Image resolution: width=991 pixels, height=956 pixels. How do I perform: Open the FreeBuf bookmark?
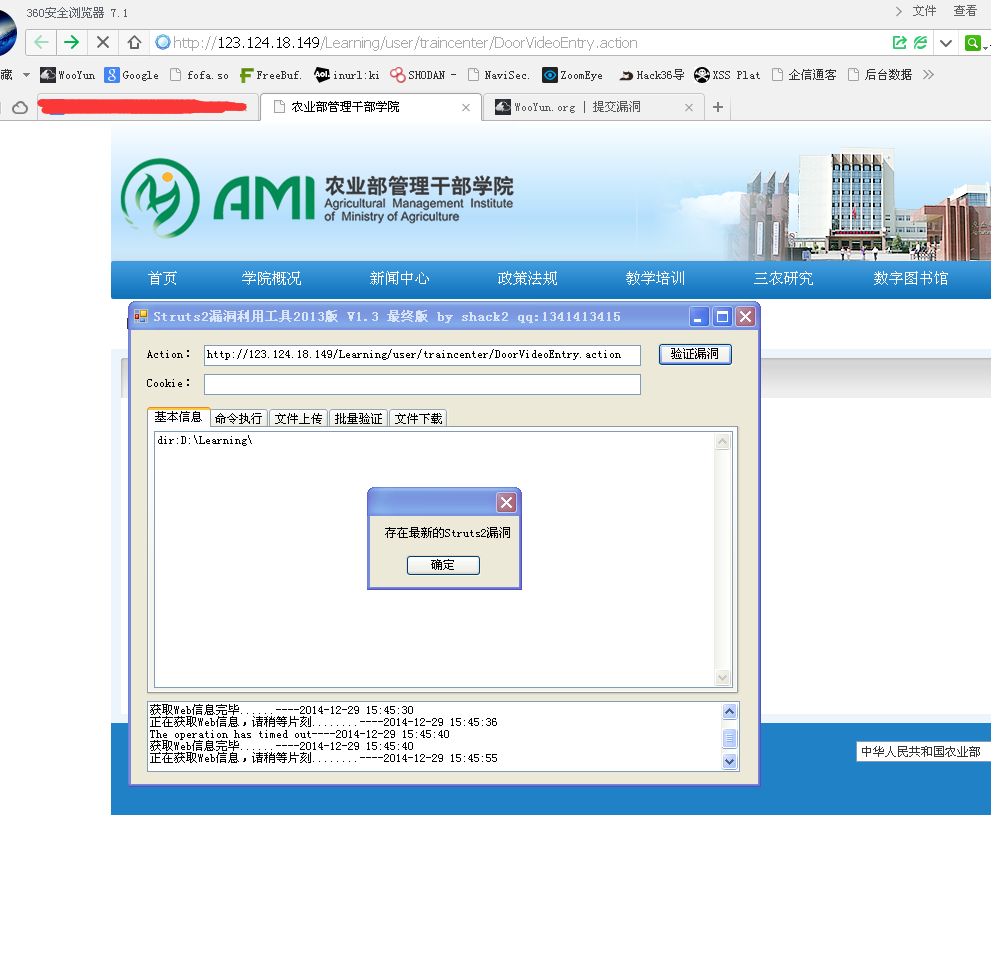271,75
